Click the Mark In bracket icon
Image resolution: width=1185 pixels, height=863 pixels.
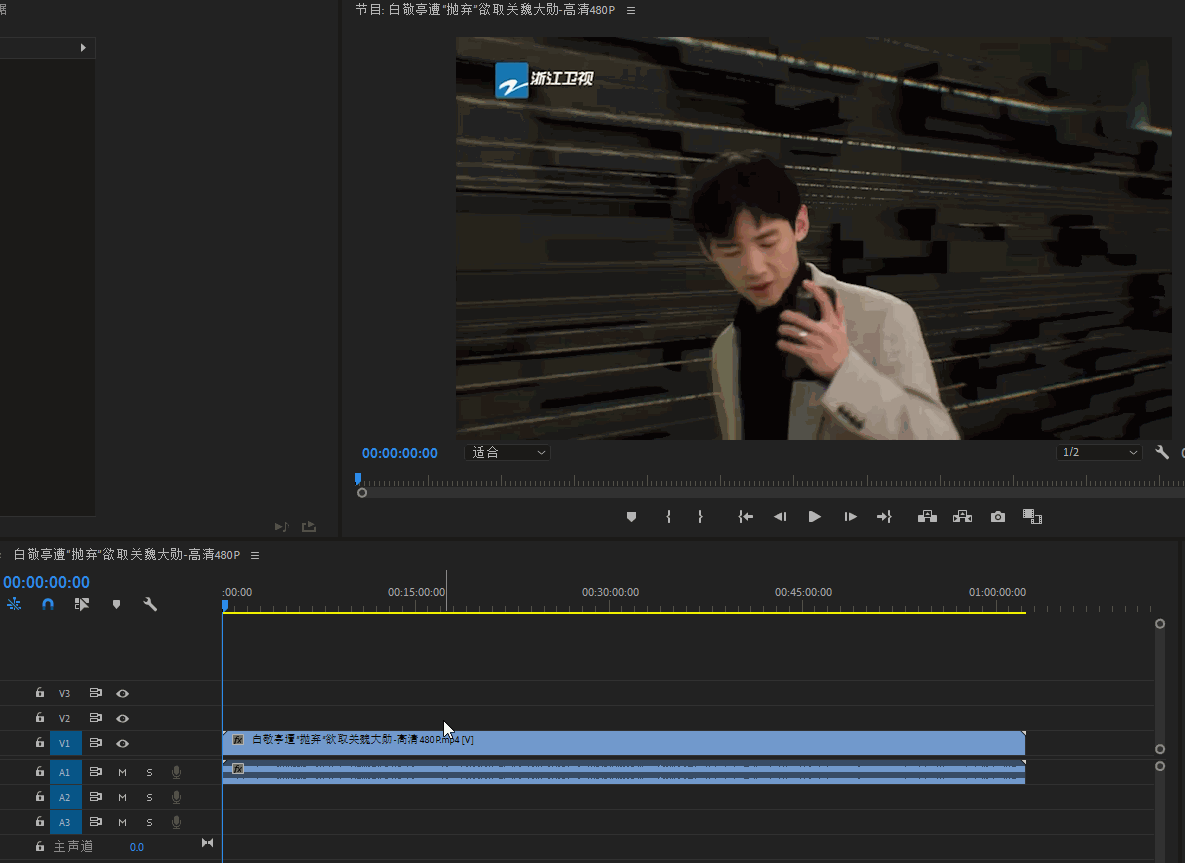pyautogui.click(x=668, y=517)
